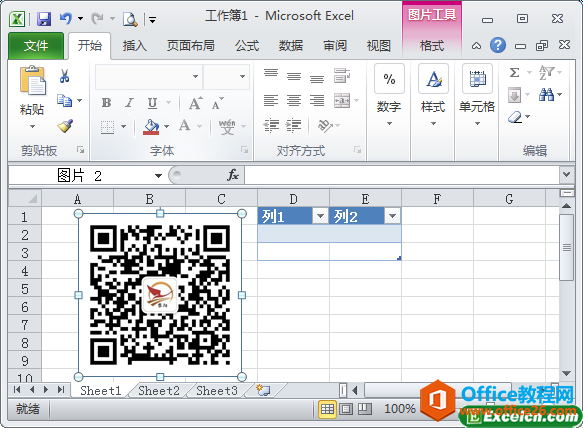The image size is (583, 428).
Task: Click the text Orientation icon
Action: click(325, 126)
